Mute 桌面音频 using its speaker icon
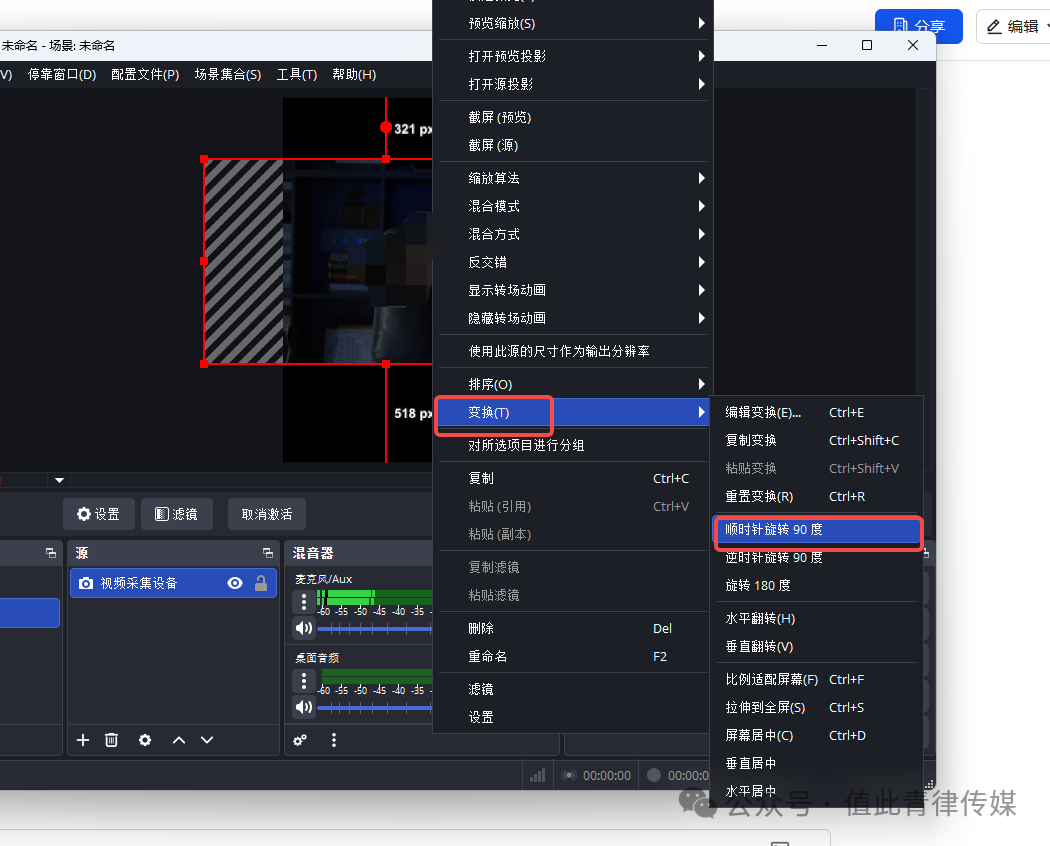 pos(305,707)
